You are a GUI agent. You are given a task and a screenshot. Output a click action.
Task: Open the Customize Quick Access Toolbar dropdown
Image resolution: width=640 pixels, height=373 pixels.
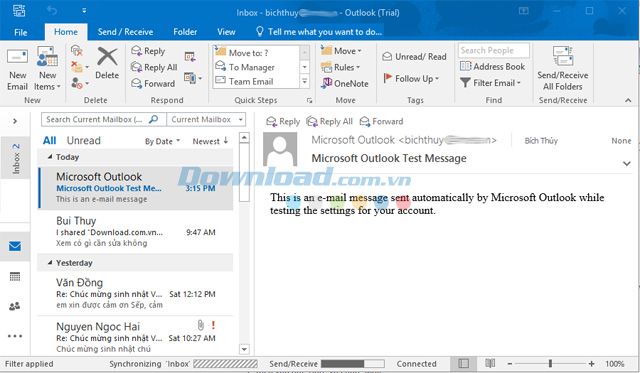point(84,11)
